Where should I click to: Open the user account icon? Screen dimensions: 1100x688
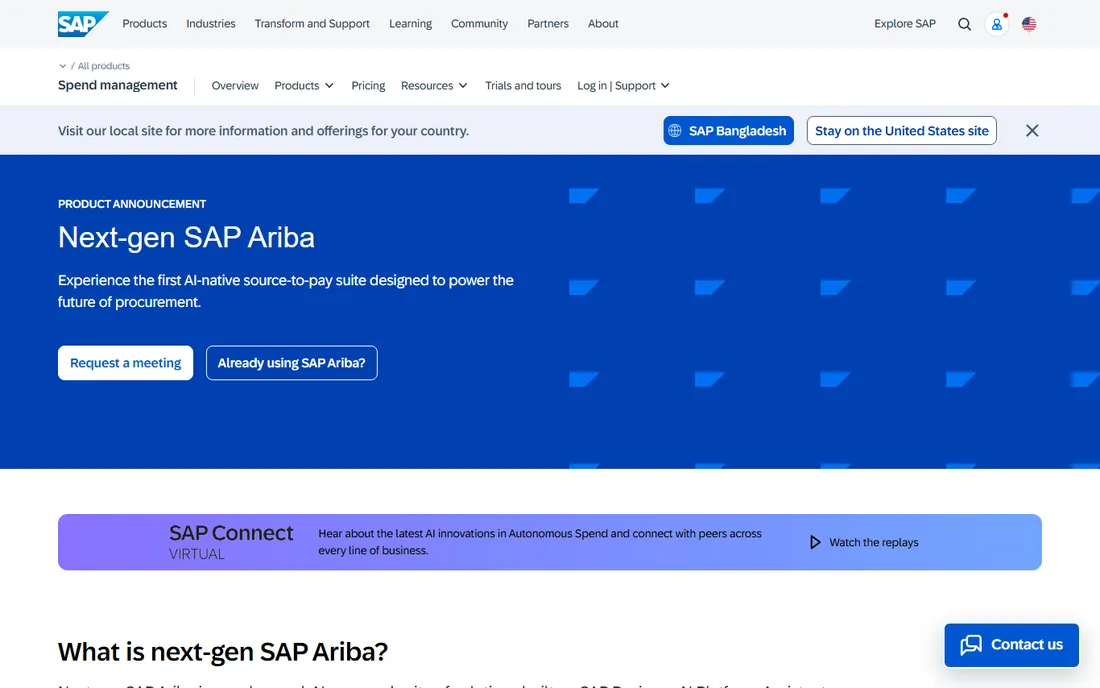pos(996,24)
